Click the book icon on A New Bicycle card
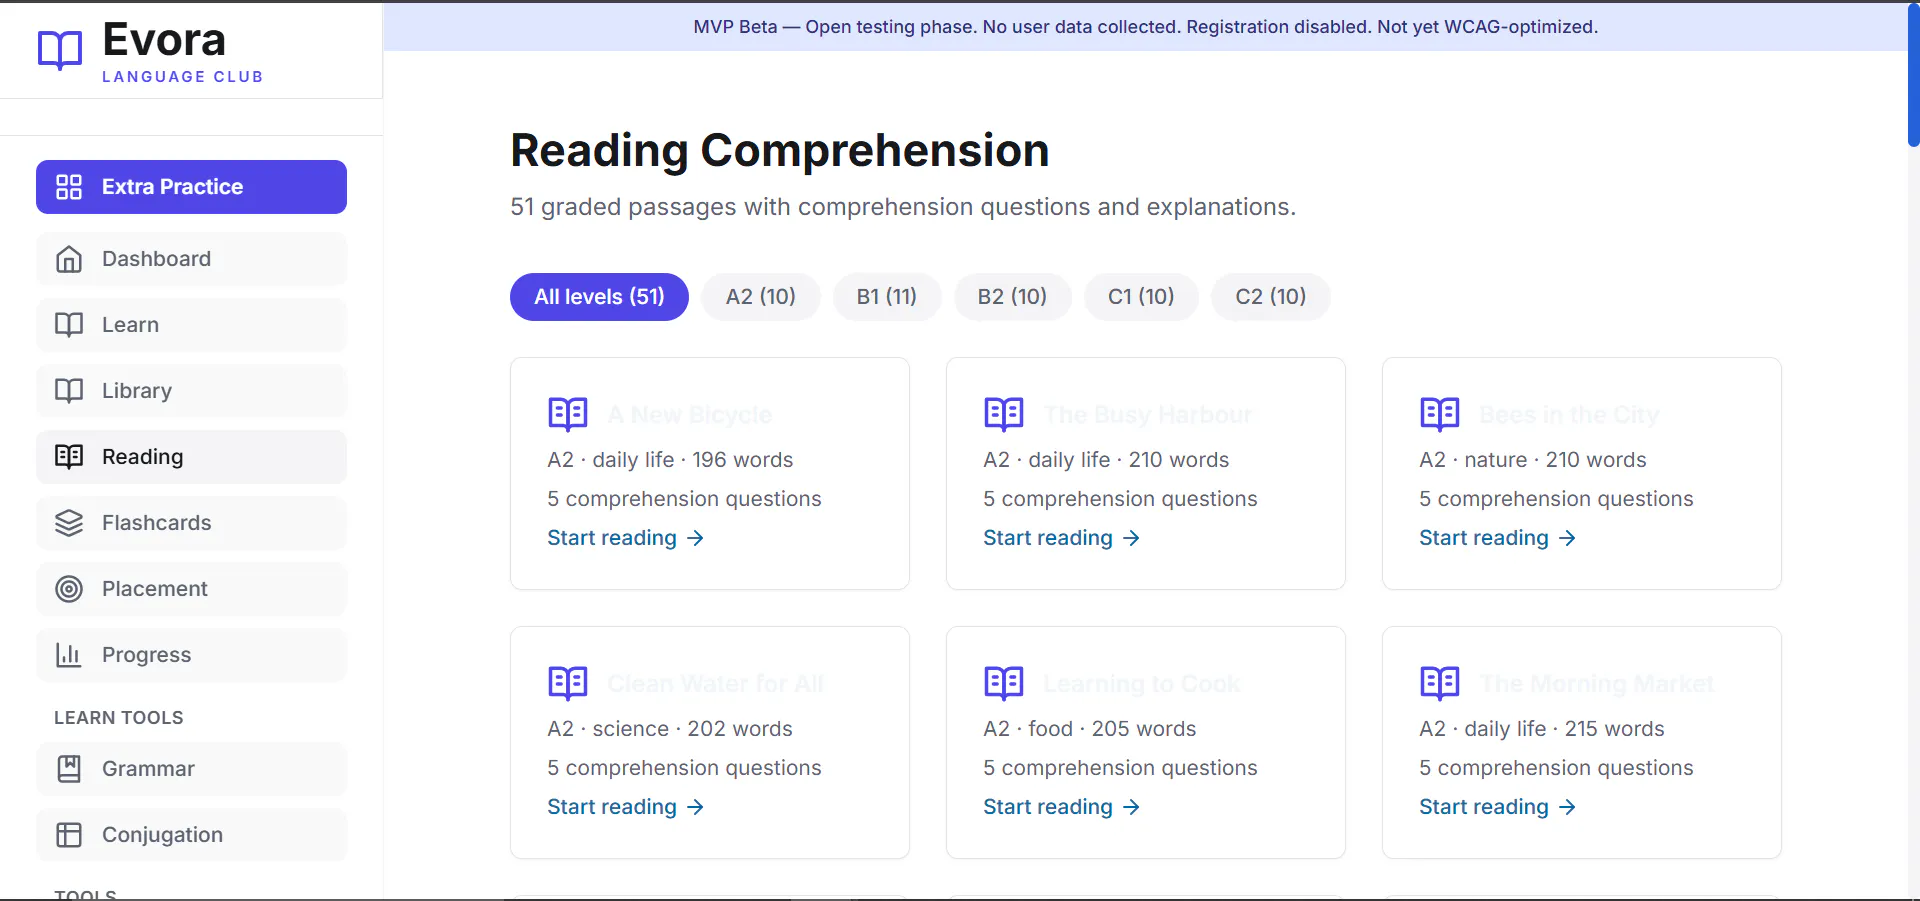This screenshot has height=901, width=1920. point(568,414)
